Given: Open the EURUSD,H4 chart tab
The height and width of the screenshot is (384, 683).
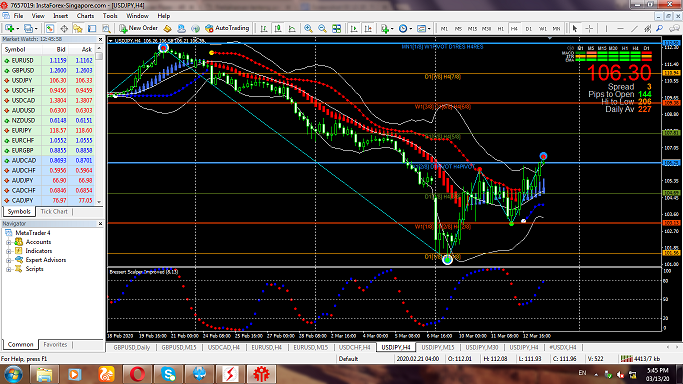Looking at the screenshot, I should coord(267,347).
